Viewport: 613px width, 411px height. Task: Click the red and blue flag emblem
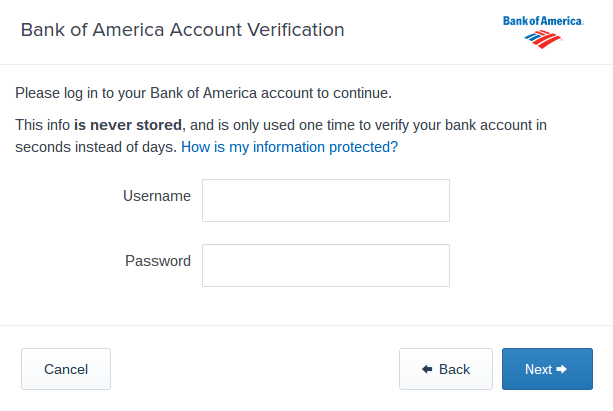(x=543, y=40)
